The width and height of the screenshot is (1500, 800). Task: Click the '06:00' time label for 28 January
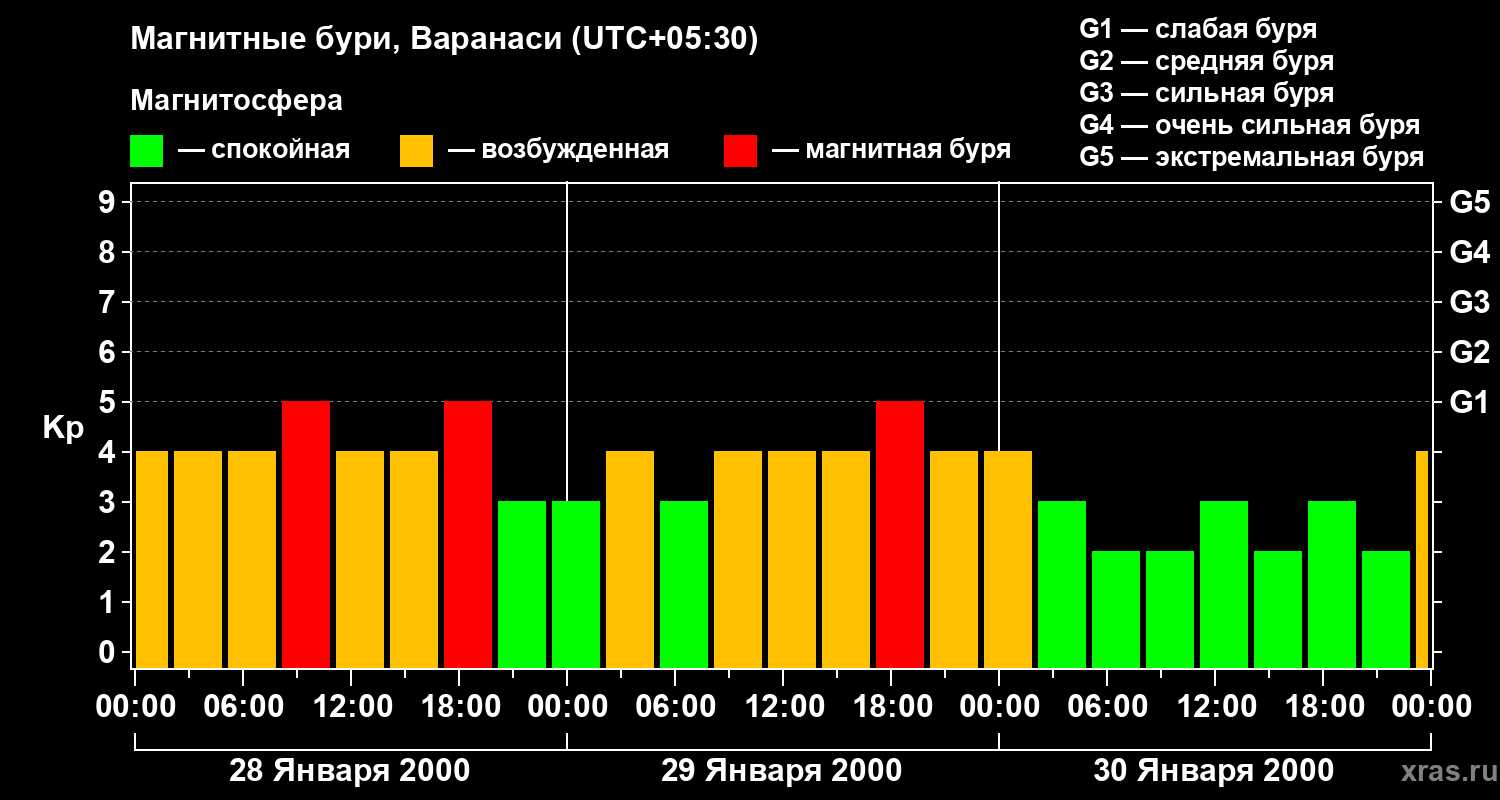[x=244, y=707]
